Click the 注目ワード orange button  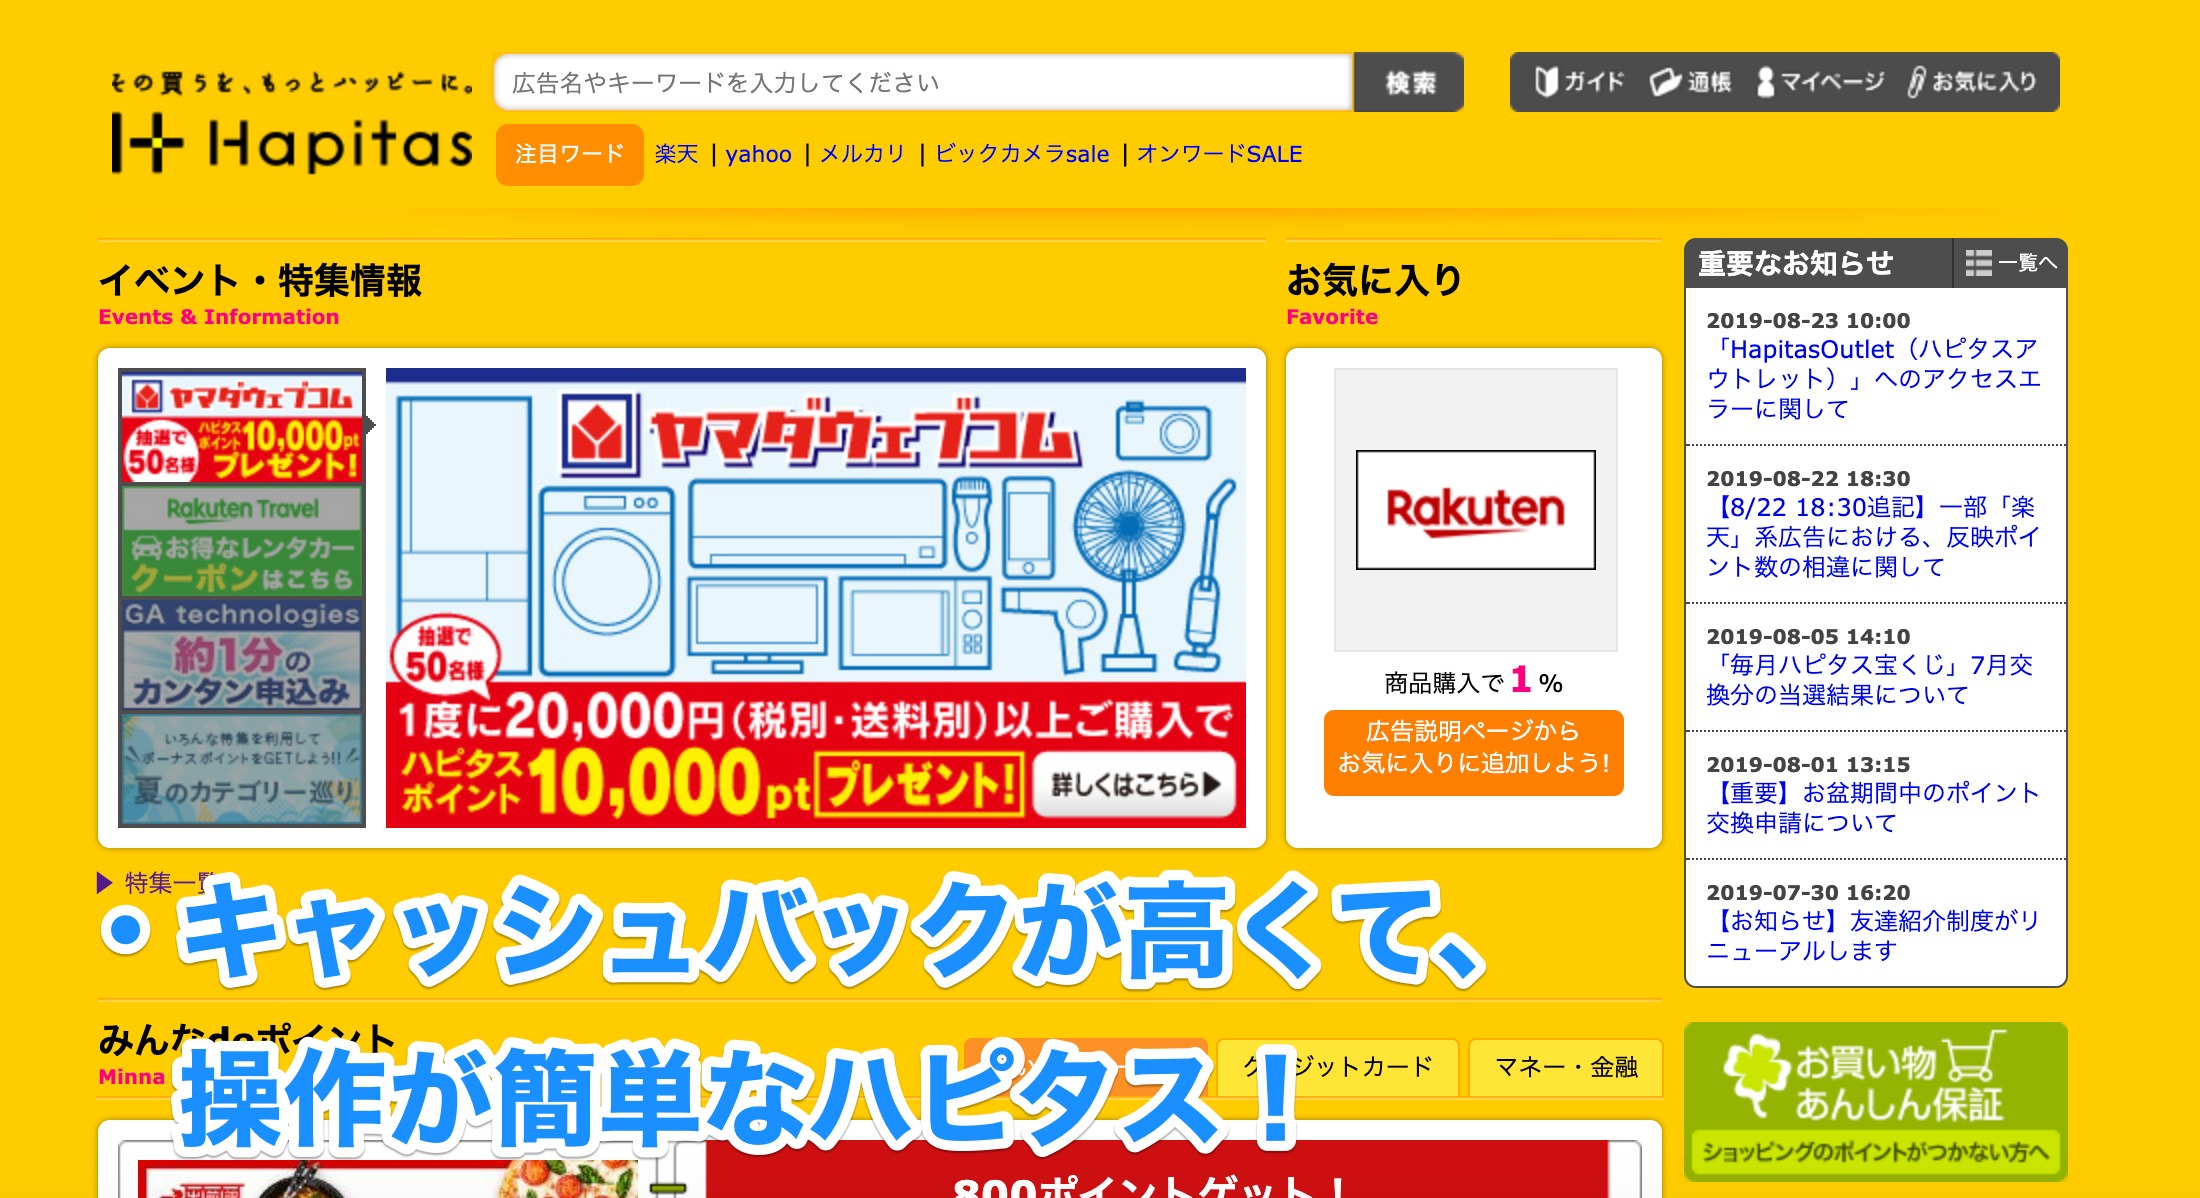tap(570, 154)
